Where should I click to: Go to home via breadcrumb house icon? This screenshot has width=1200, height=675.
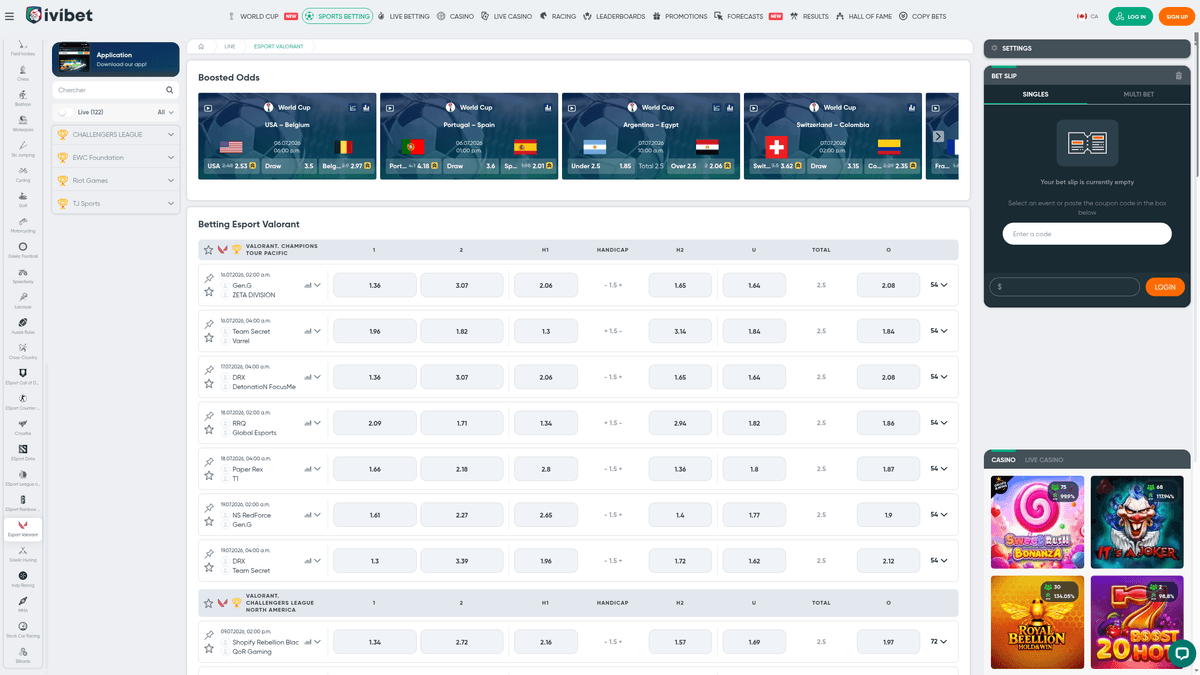click(x=201, y=47)
